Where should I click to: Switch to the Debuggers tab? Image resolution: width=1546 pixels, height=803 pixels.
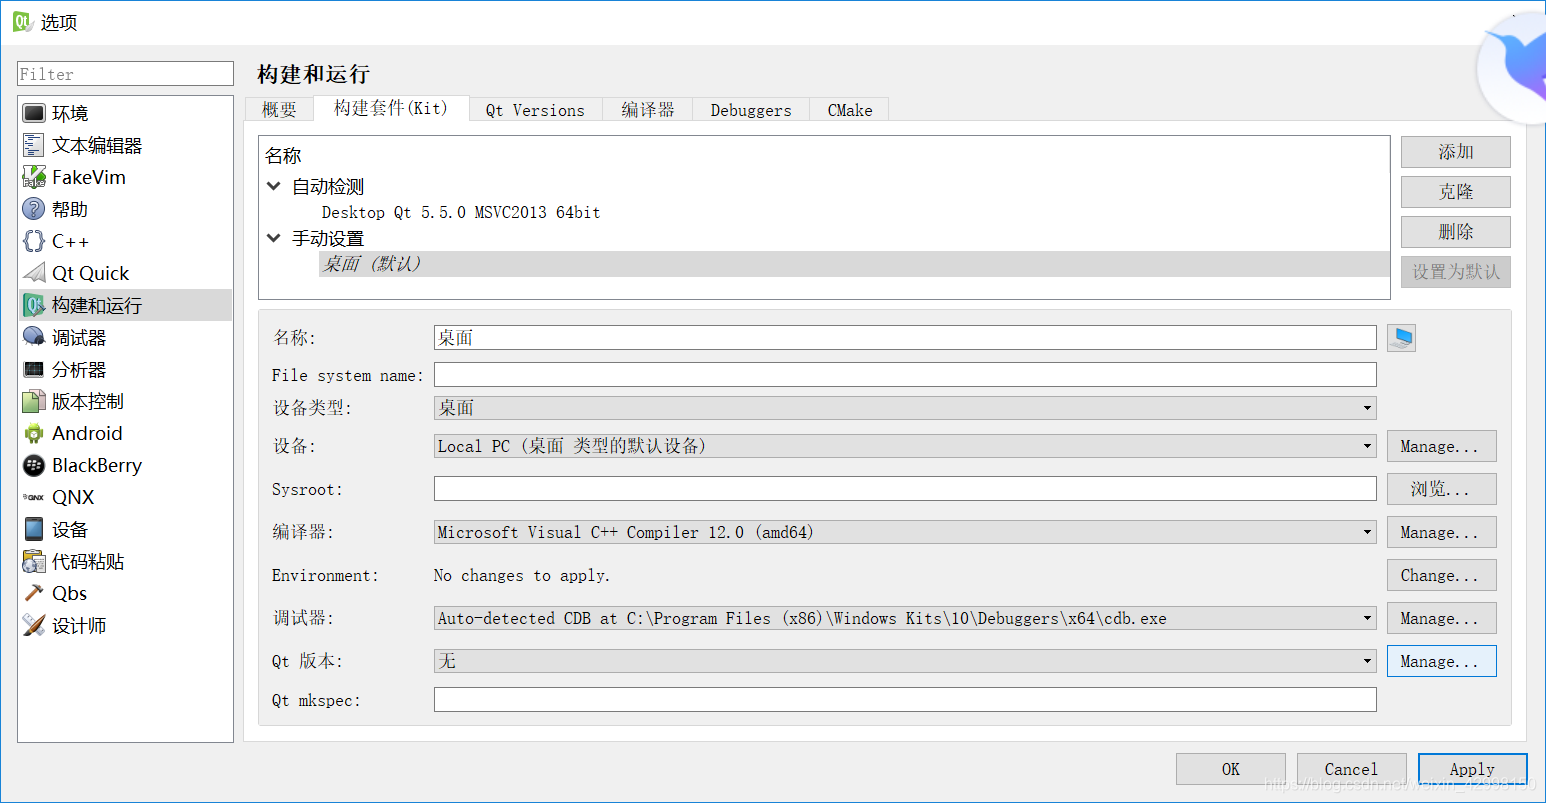pos(751,110)
